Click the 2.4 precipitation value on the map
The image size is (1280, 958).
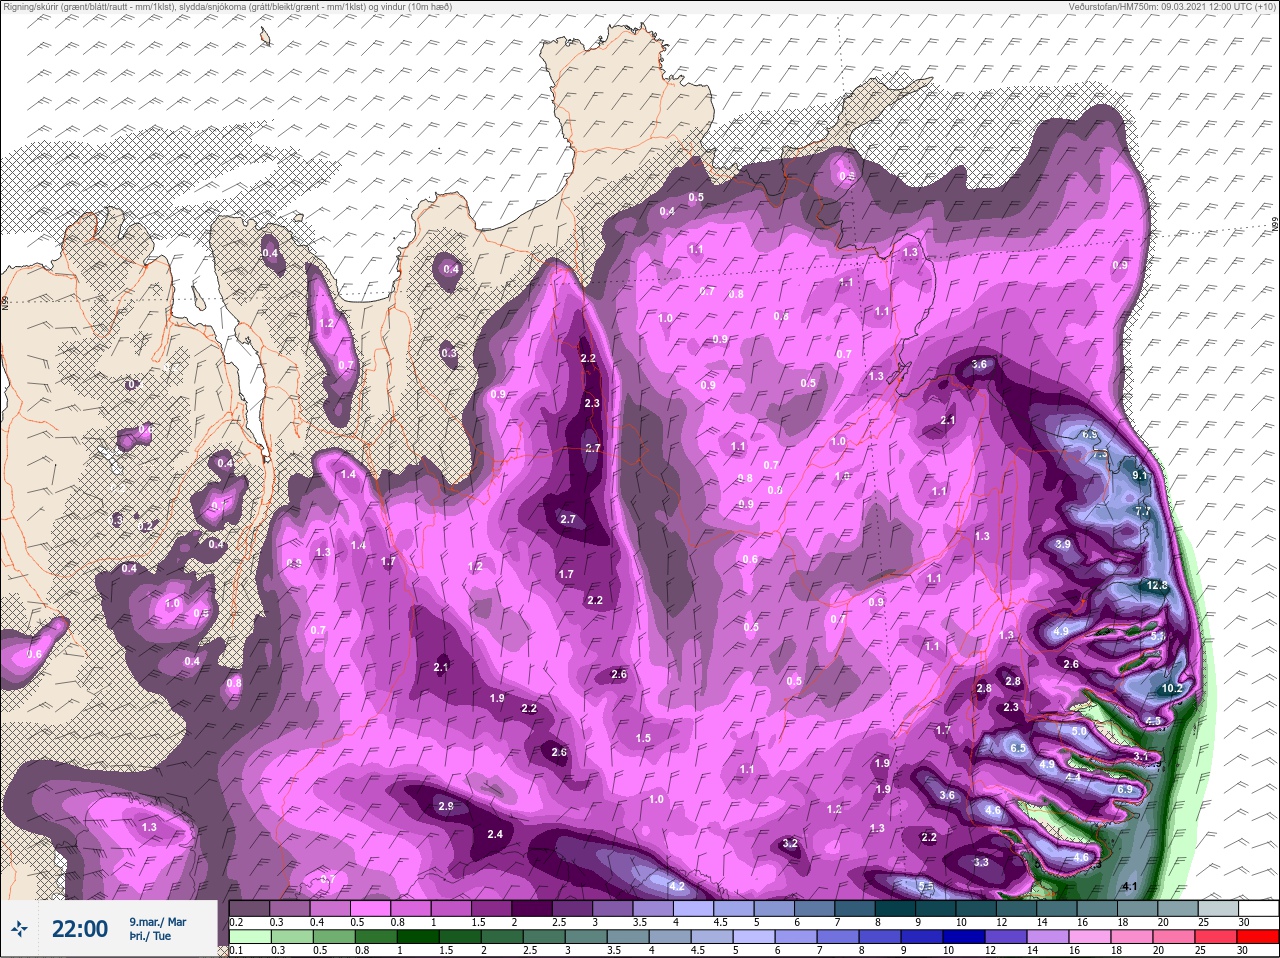click(x=494, y=834)
